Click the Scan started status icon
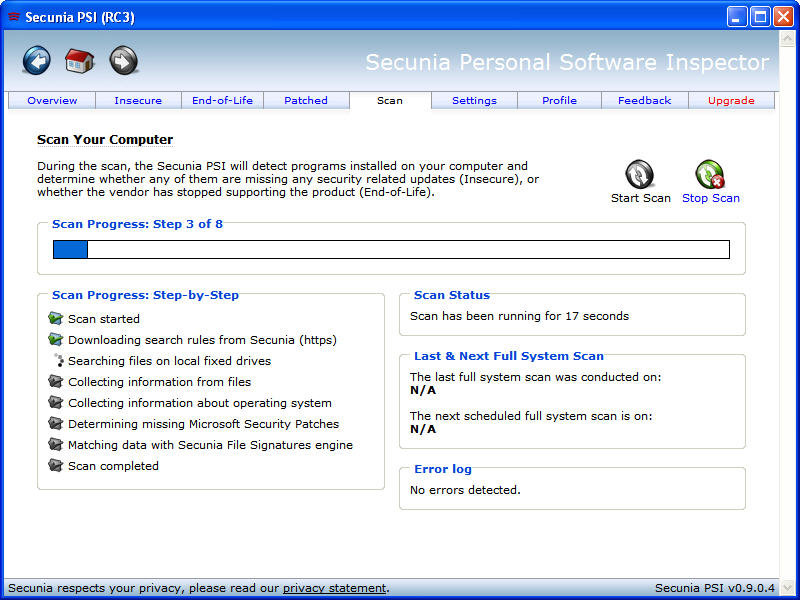Image resolution: width=800 pixels, height=600 pixels. [x=56, y=319]
